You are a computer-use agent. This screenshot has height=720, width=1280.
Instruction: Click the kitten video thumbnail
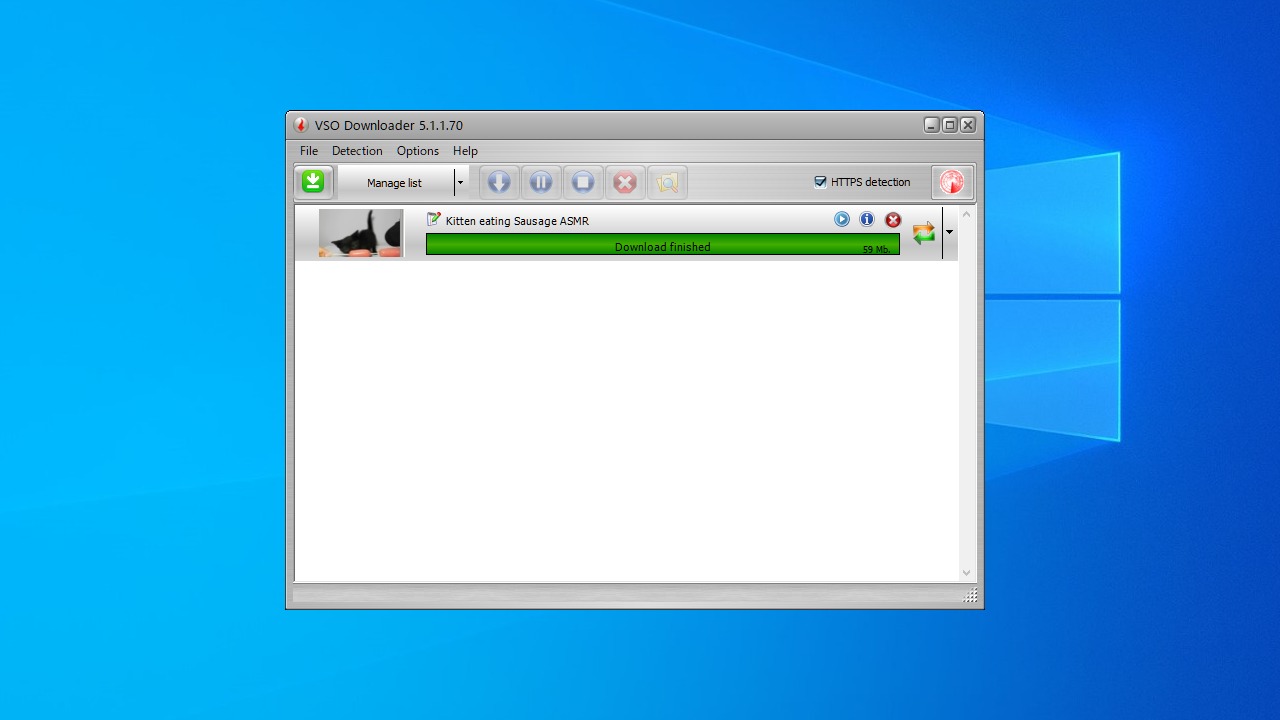[361, 233]
